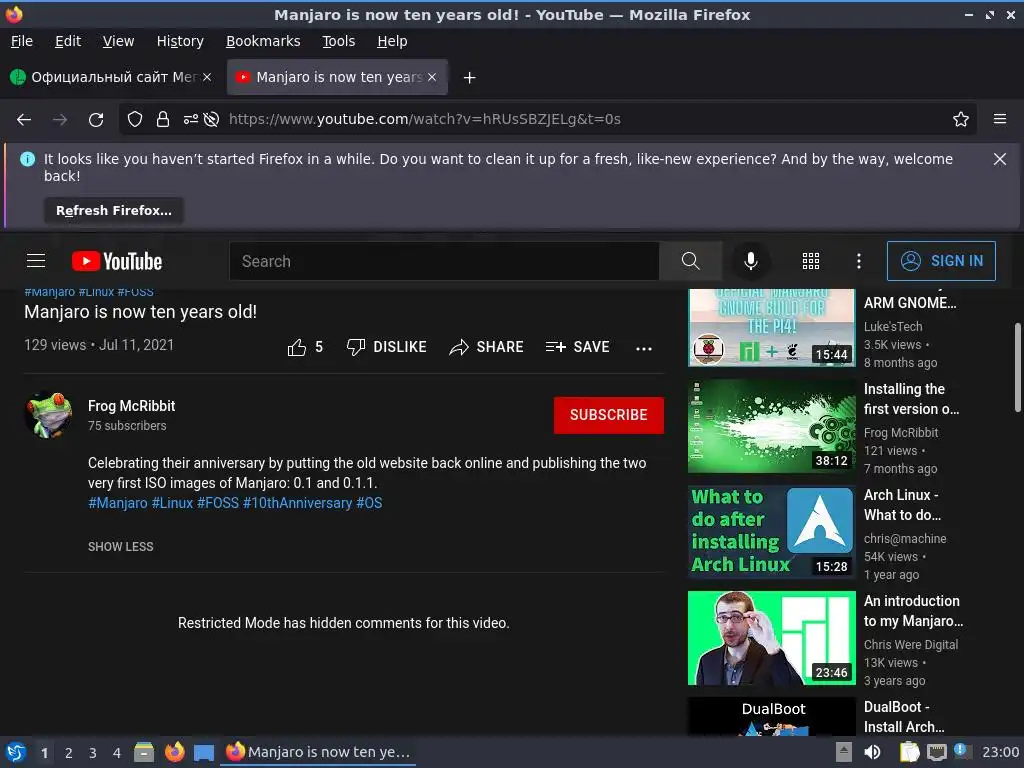This screenshot has height=768, width=1024.
Task: Click the YouTube search magnifier button
Action: 691,261
